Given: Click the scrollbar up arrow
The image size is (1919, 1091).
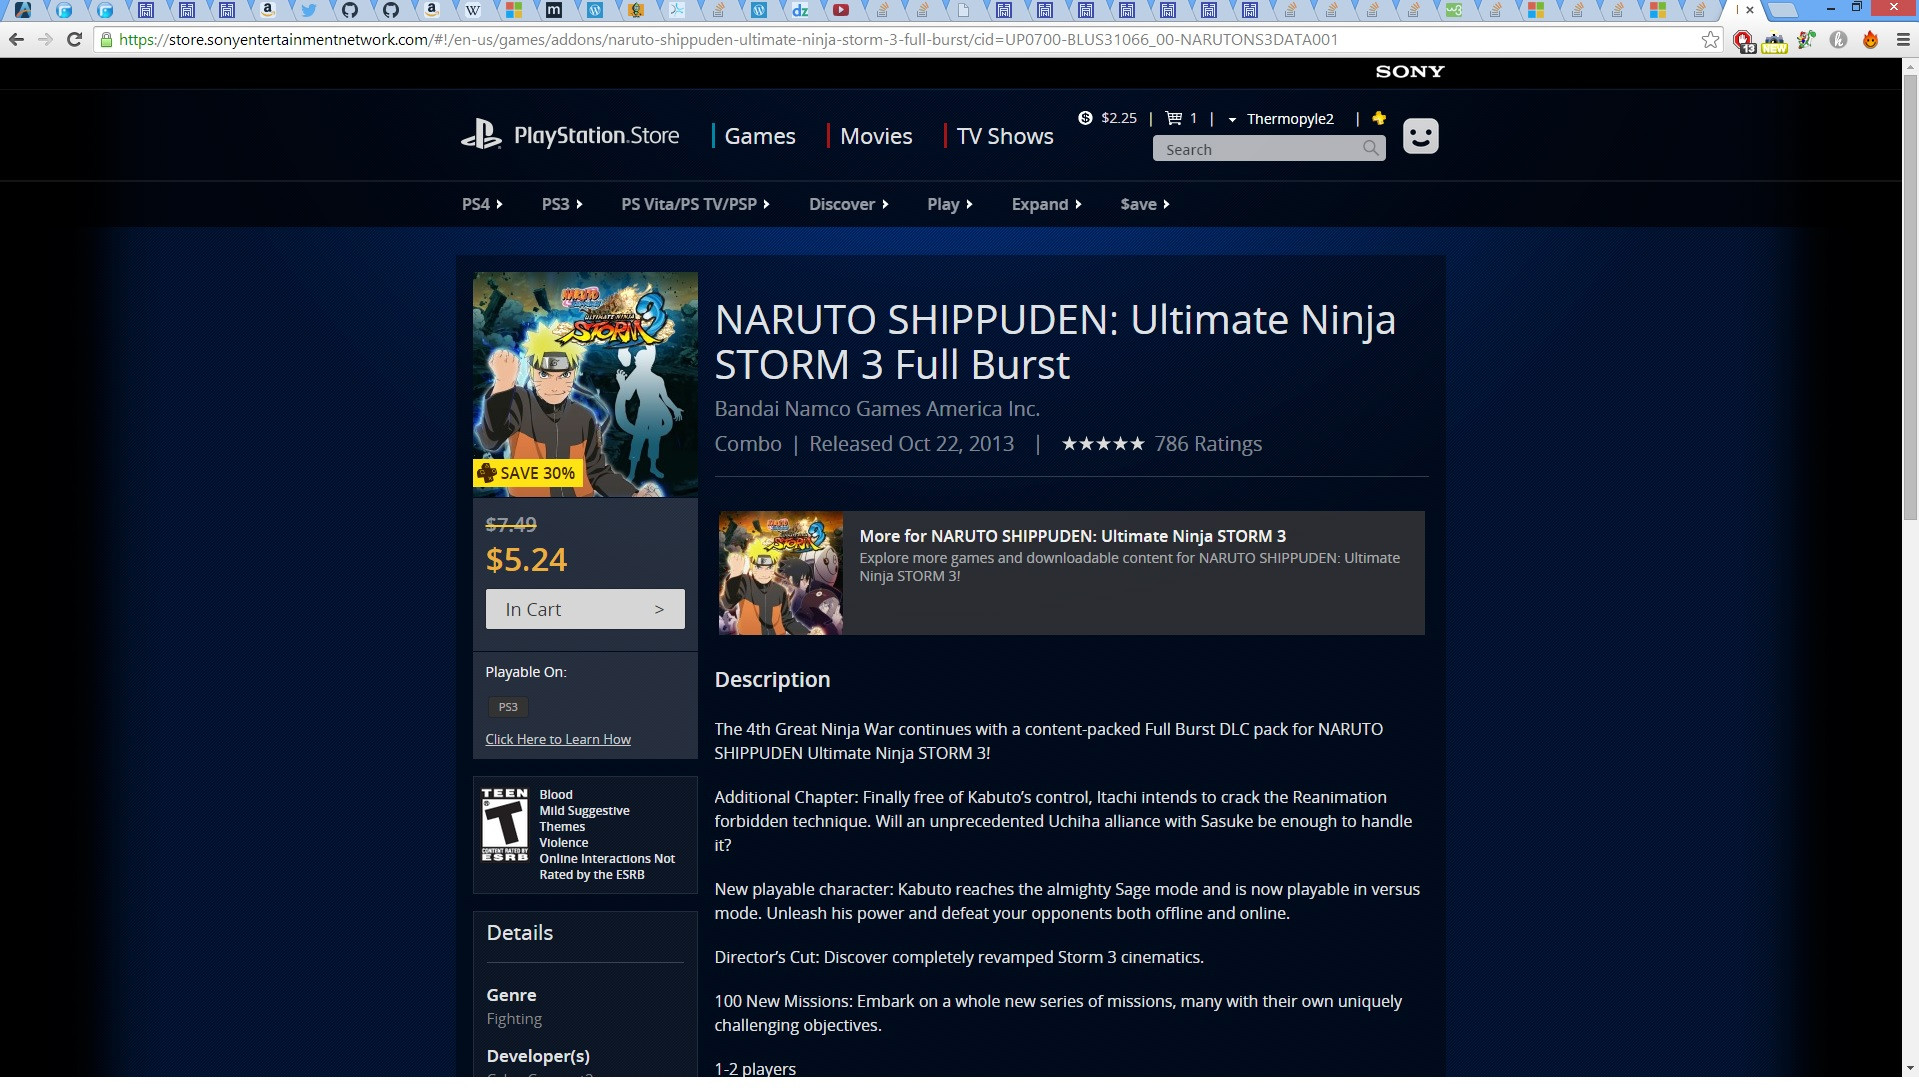Looking at the screenshot, I should (1910, 66).
